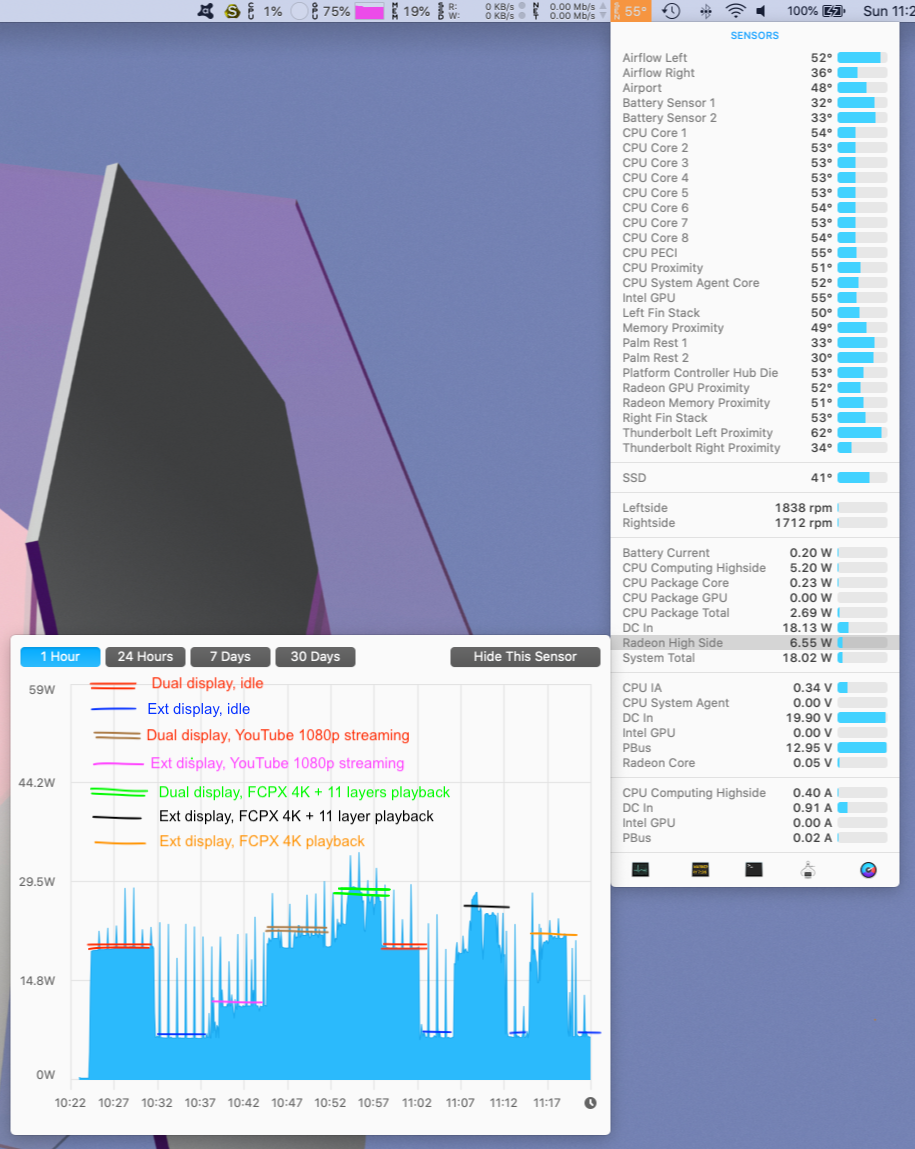
Task: Click the Hide This Sensor button
Action: [525, 657]
